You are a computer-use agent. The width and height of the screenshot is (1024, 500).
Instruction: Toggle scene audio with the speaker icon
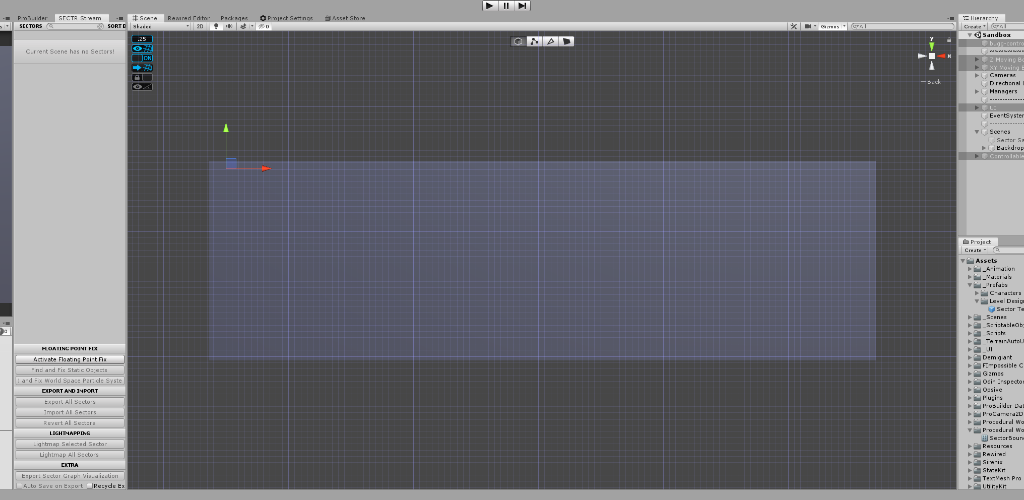(x=229, y=26)
